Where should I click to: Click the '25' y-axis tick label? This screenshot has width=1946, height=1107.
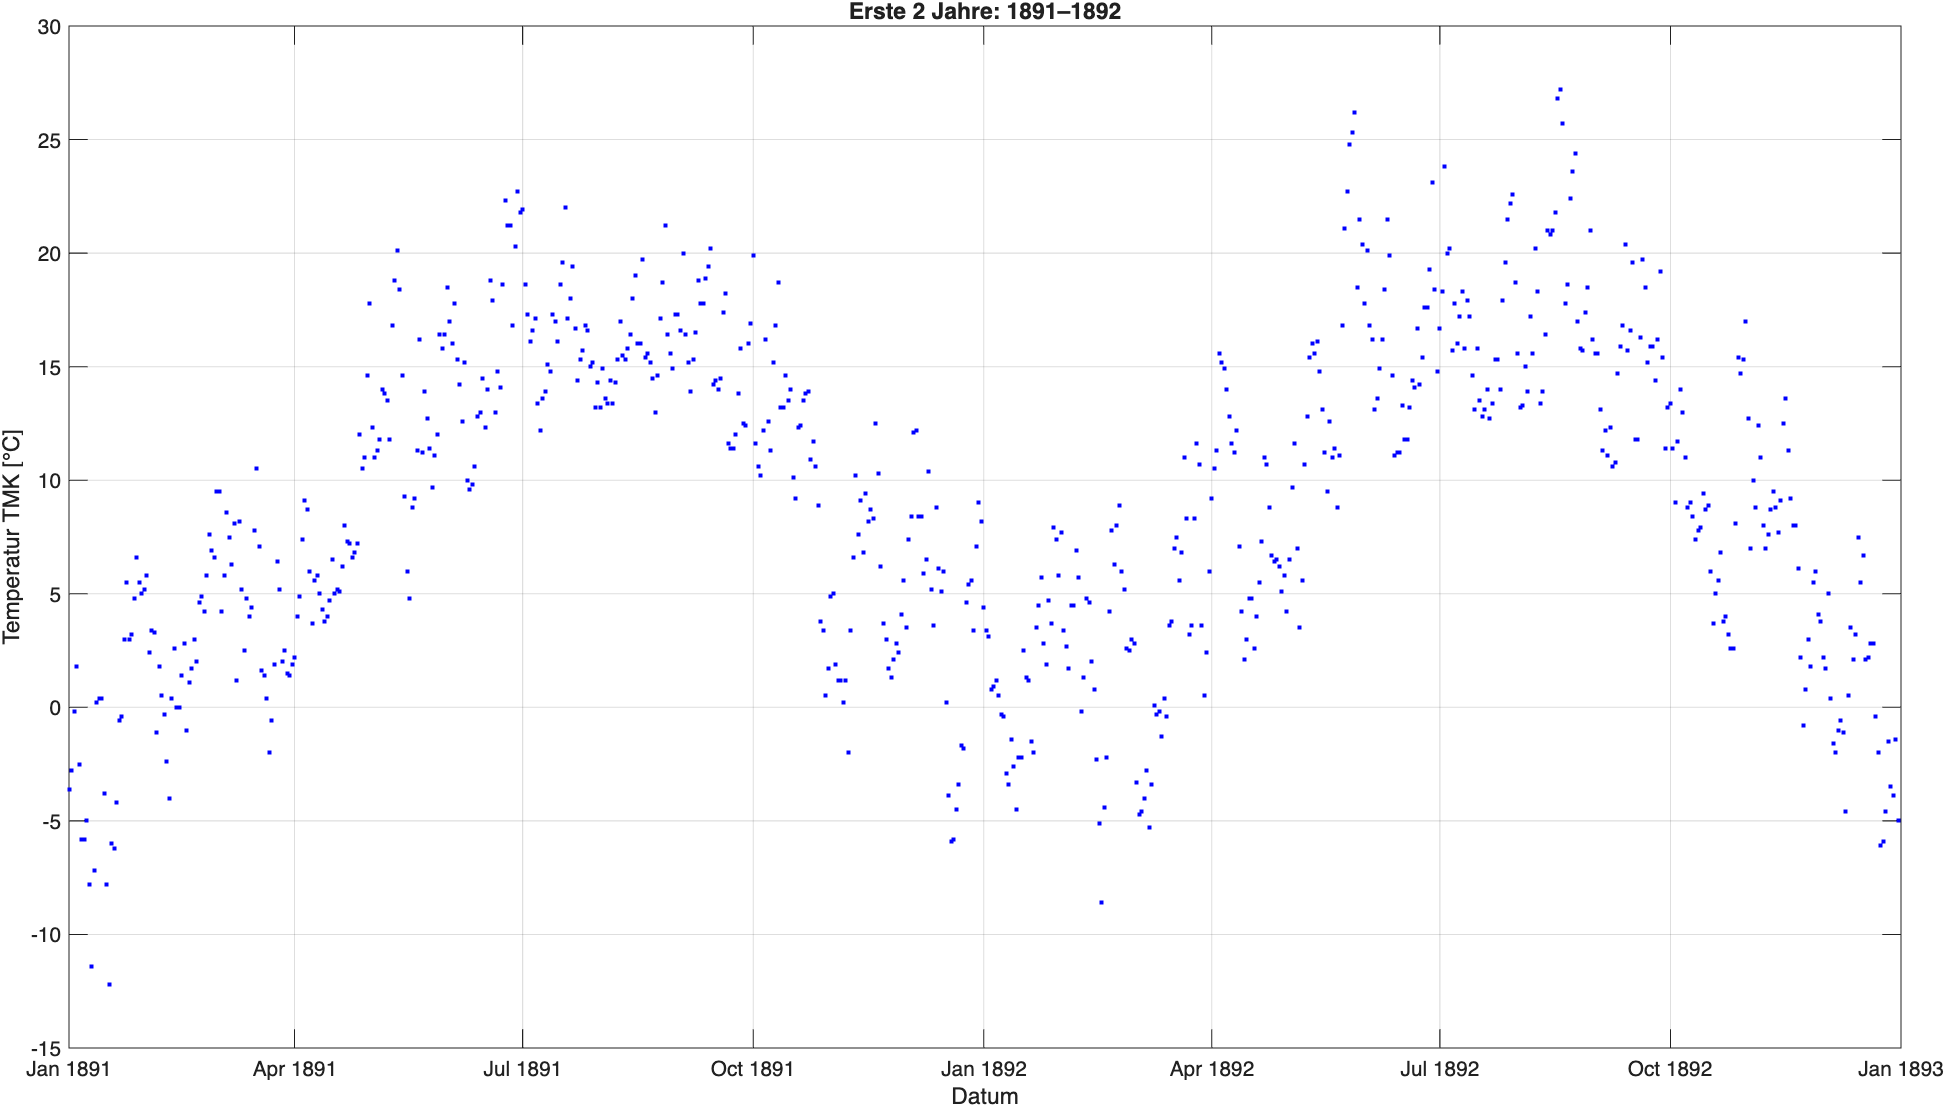coord(49,141)
